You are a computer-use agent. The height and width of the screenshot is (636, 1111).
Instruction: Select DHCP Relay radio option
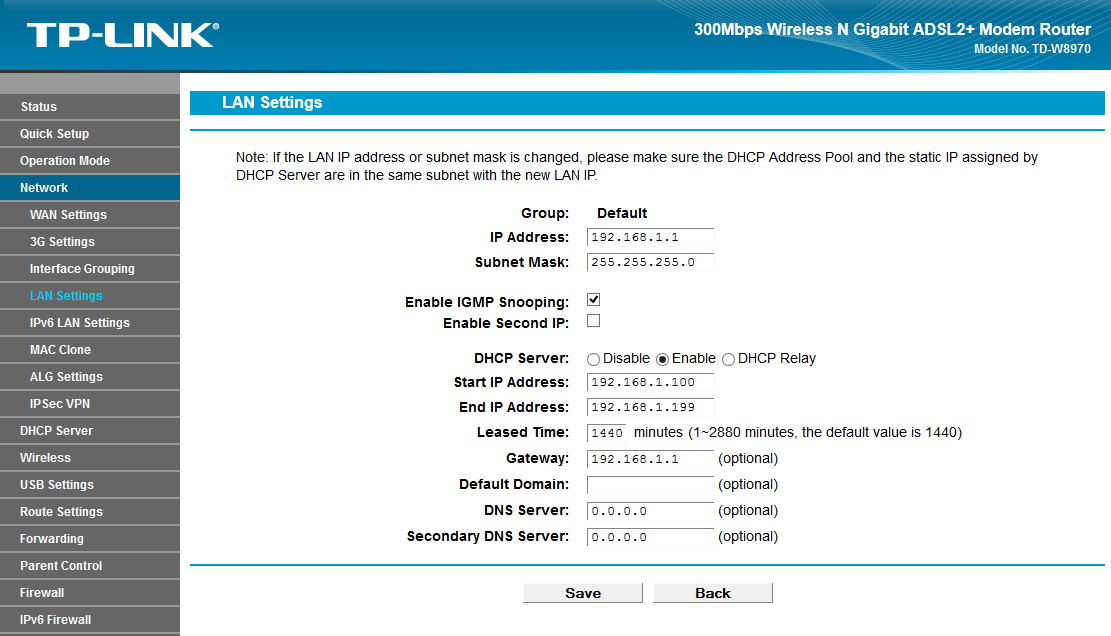[728, 360]
